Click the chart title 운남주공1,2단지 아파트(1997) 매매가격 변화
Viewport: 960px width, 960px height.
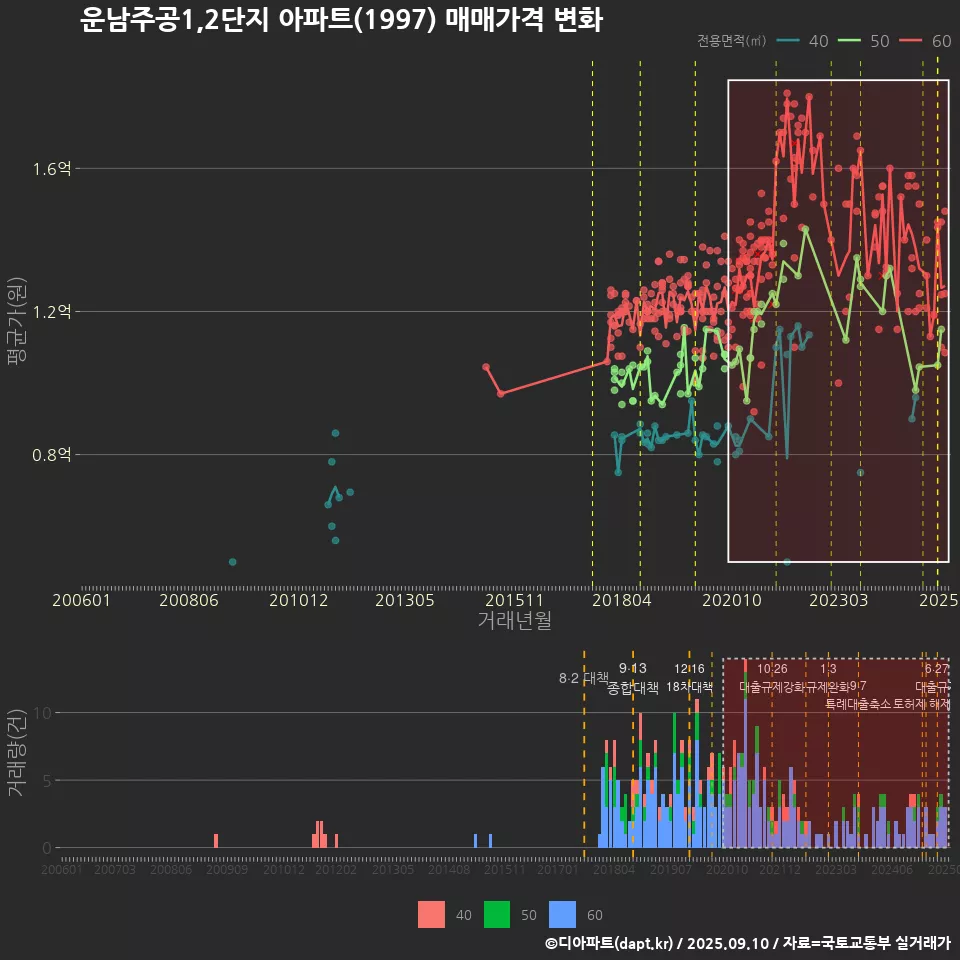(x=342, y=20)
